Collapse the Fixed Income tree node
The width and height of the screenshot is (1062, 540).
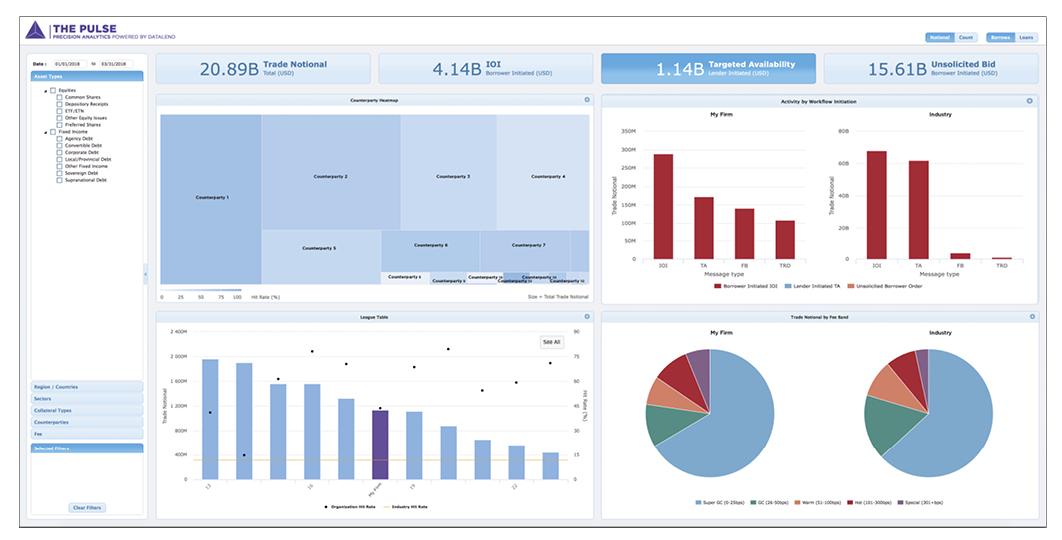tap(46, 132)
